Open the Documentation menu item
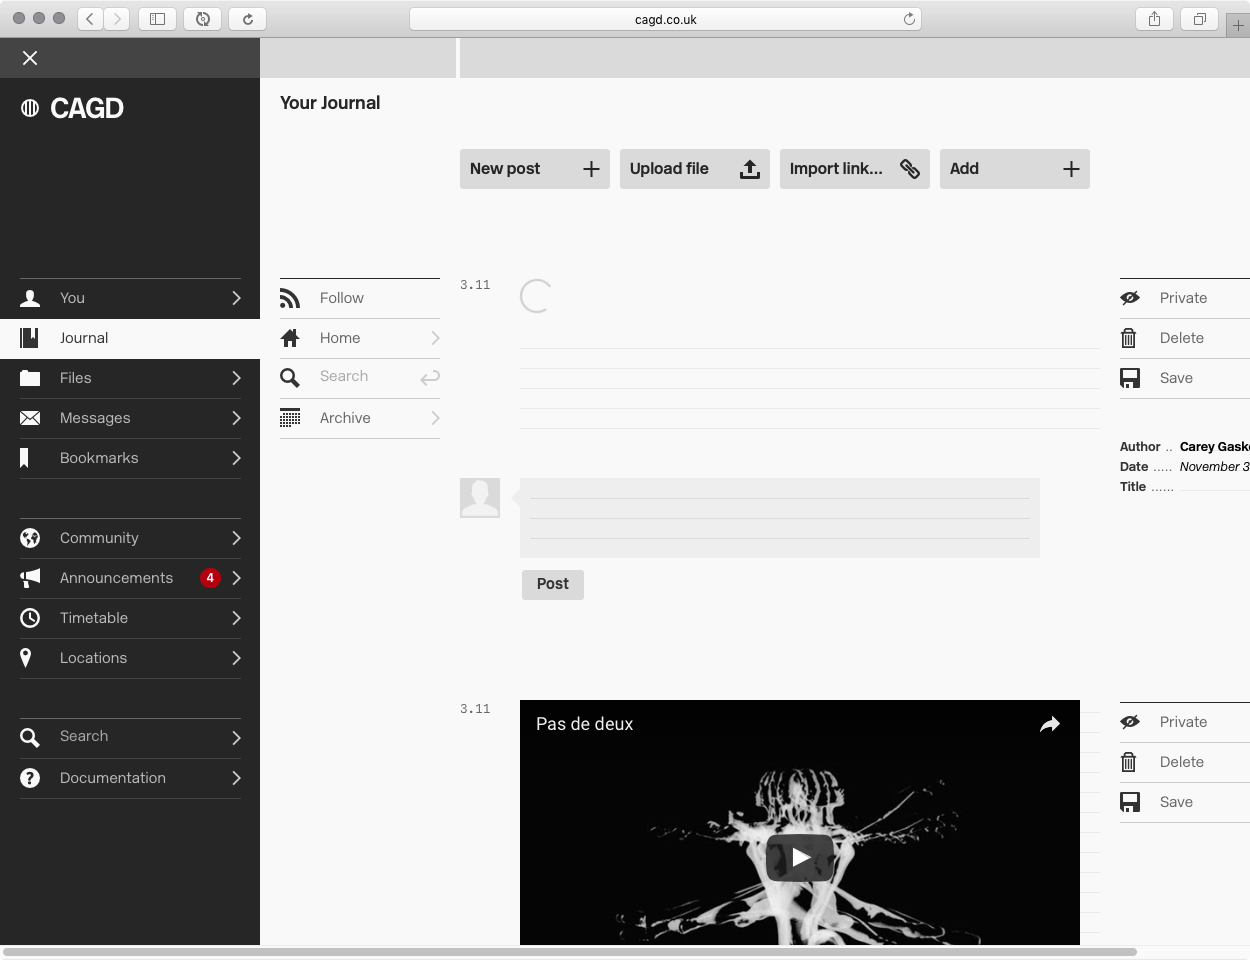 130,778
